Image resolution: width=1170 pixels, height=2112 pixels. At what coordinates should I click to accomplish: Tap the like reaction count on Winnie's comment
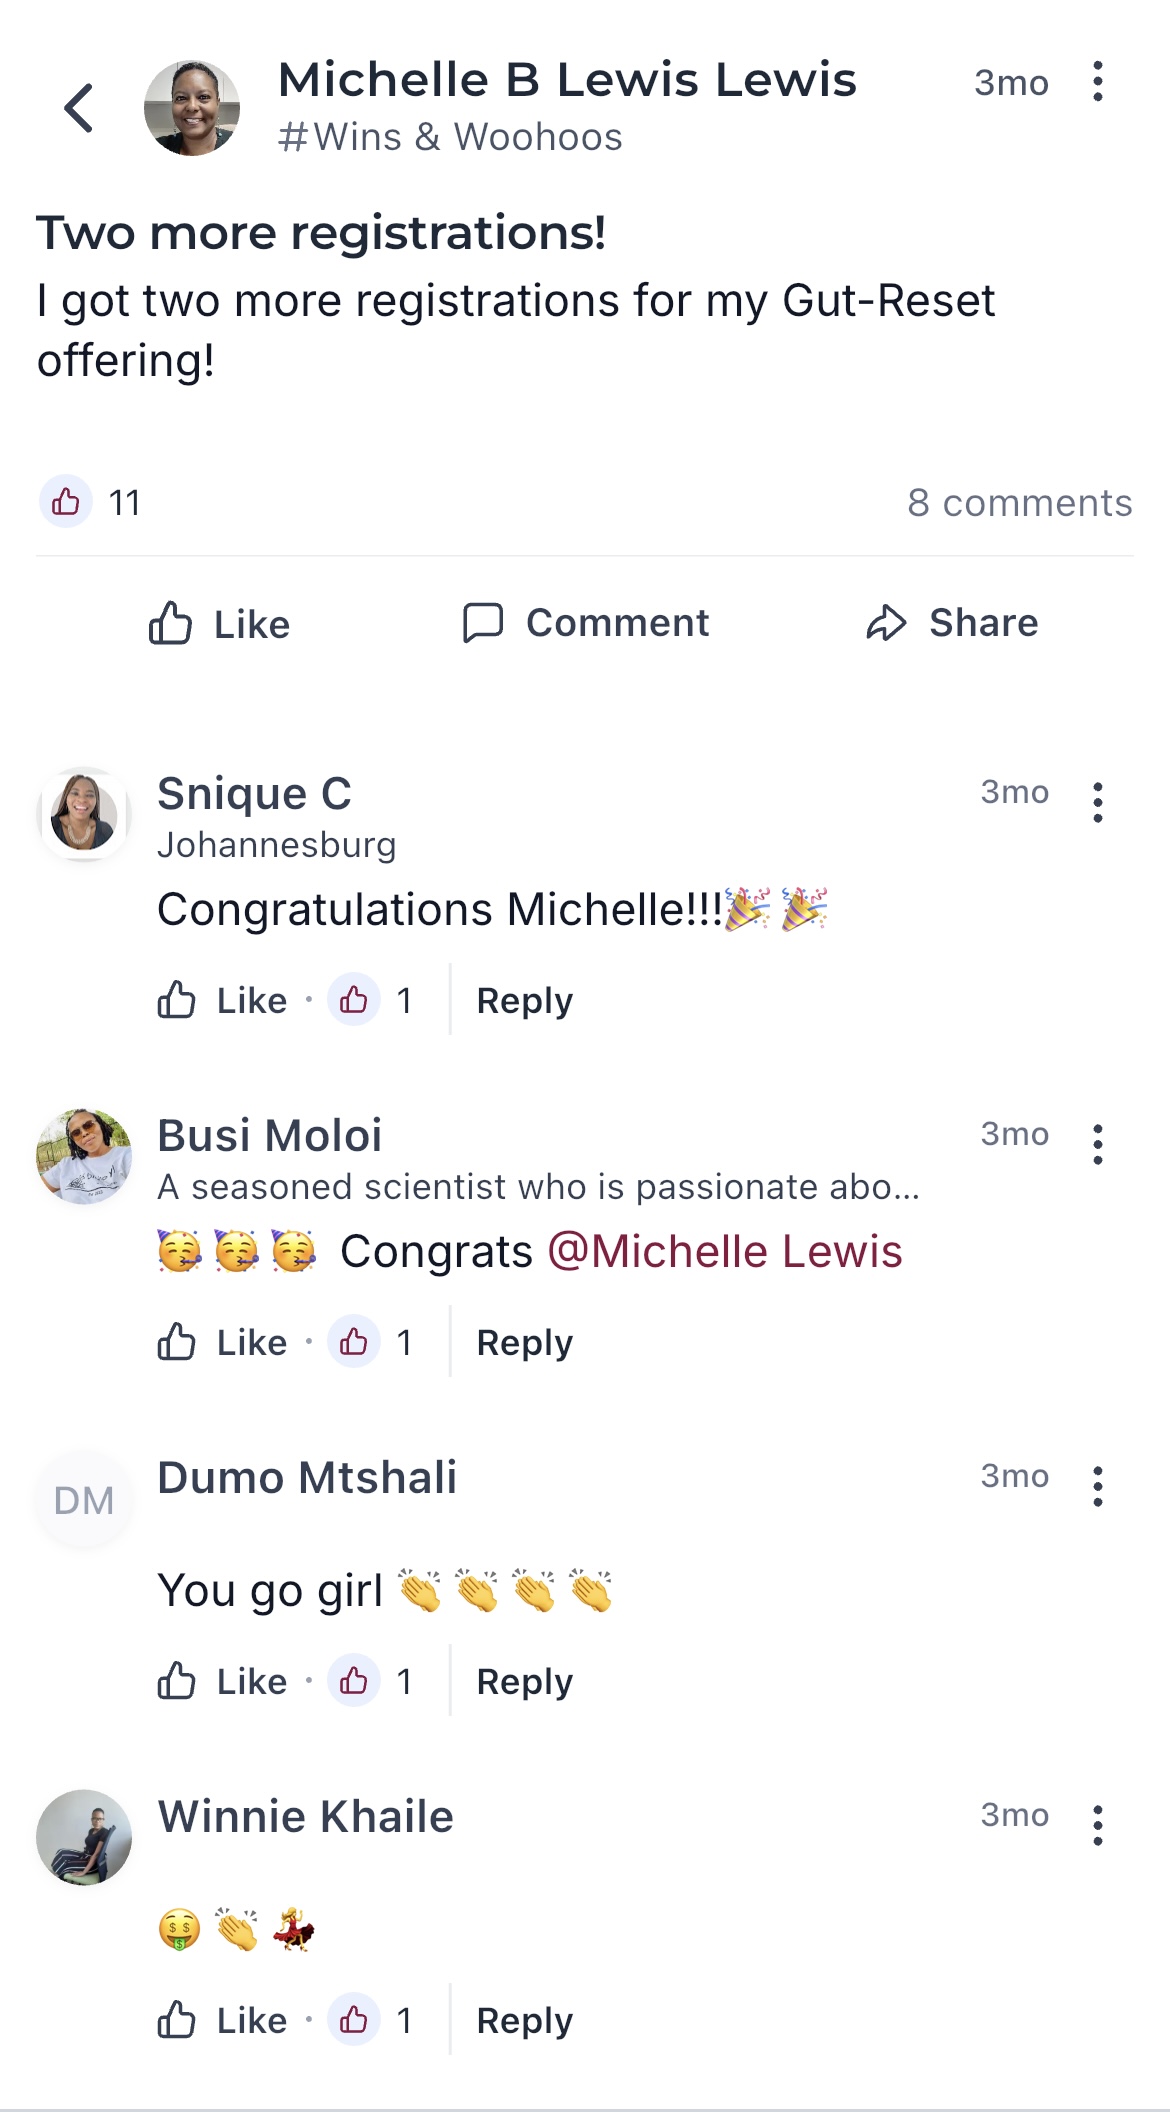374,2020
